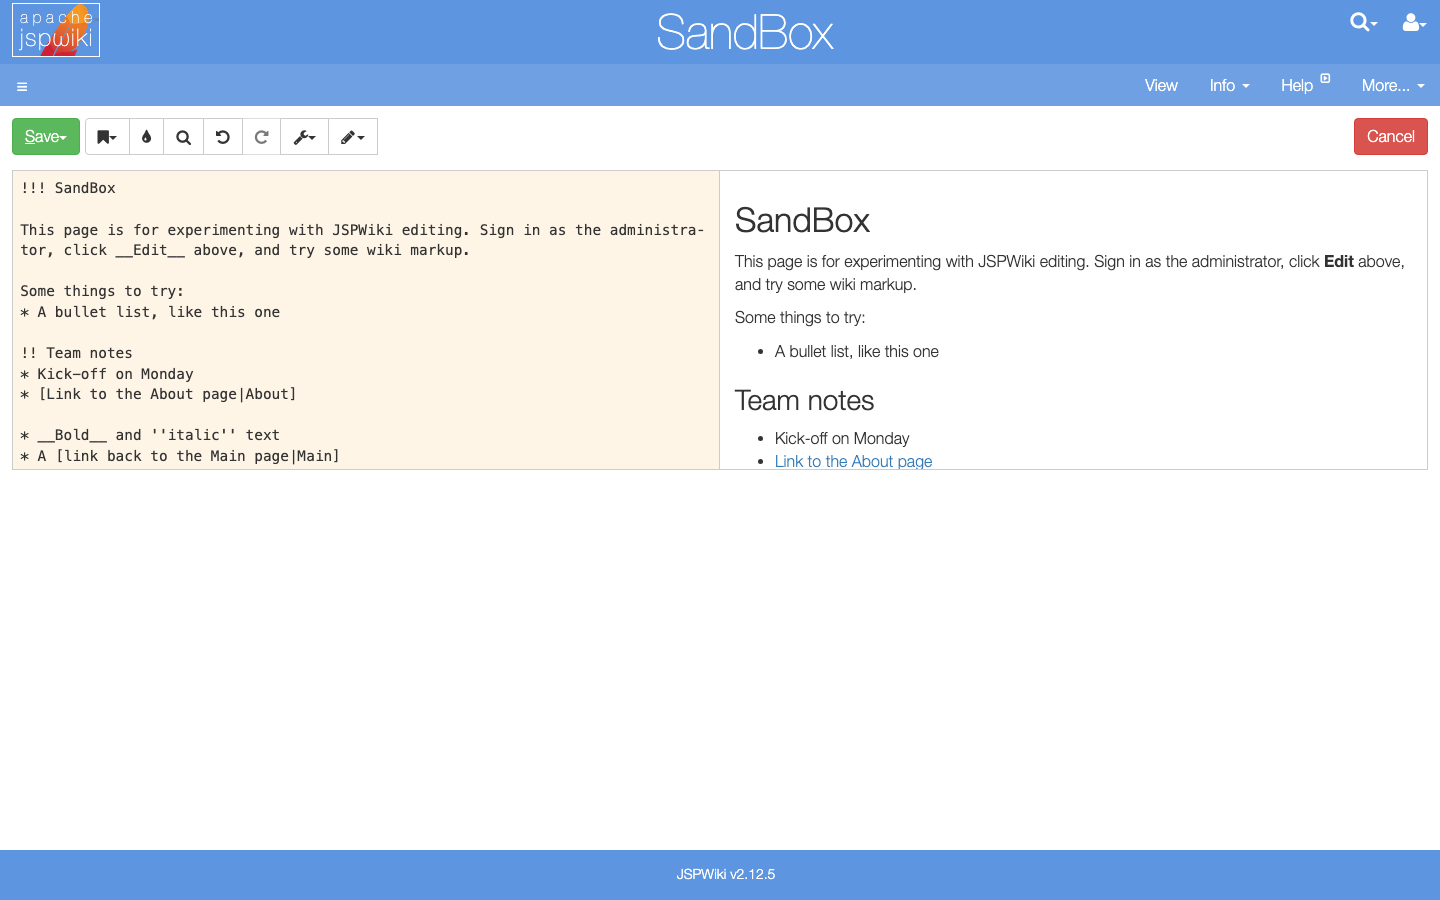
Task: Toggle the sidebar hamburger menu
Action: click(22, 86)
